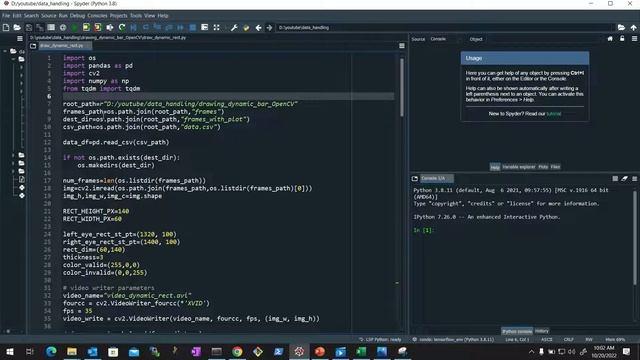Stop debugging blue square icon
This screenshot has width=640, height=360.
pyautogui.click(x=193, y=27)
